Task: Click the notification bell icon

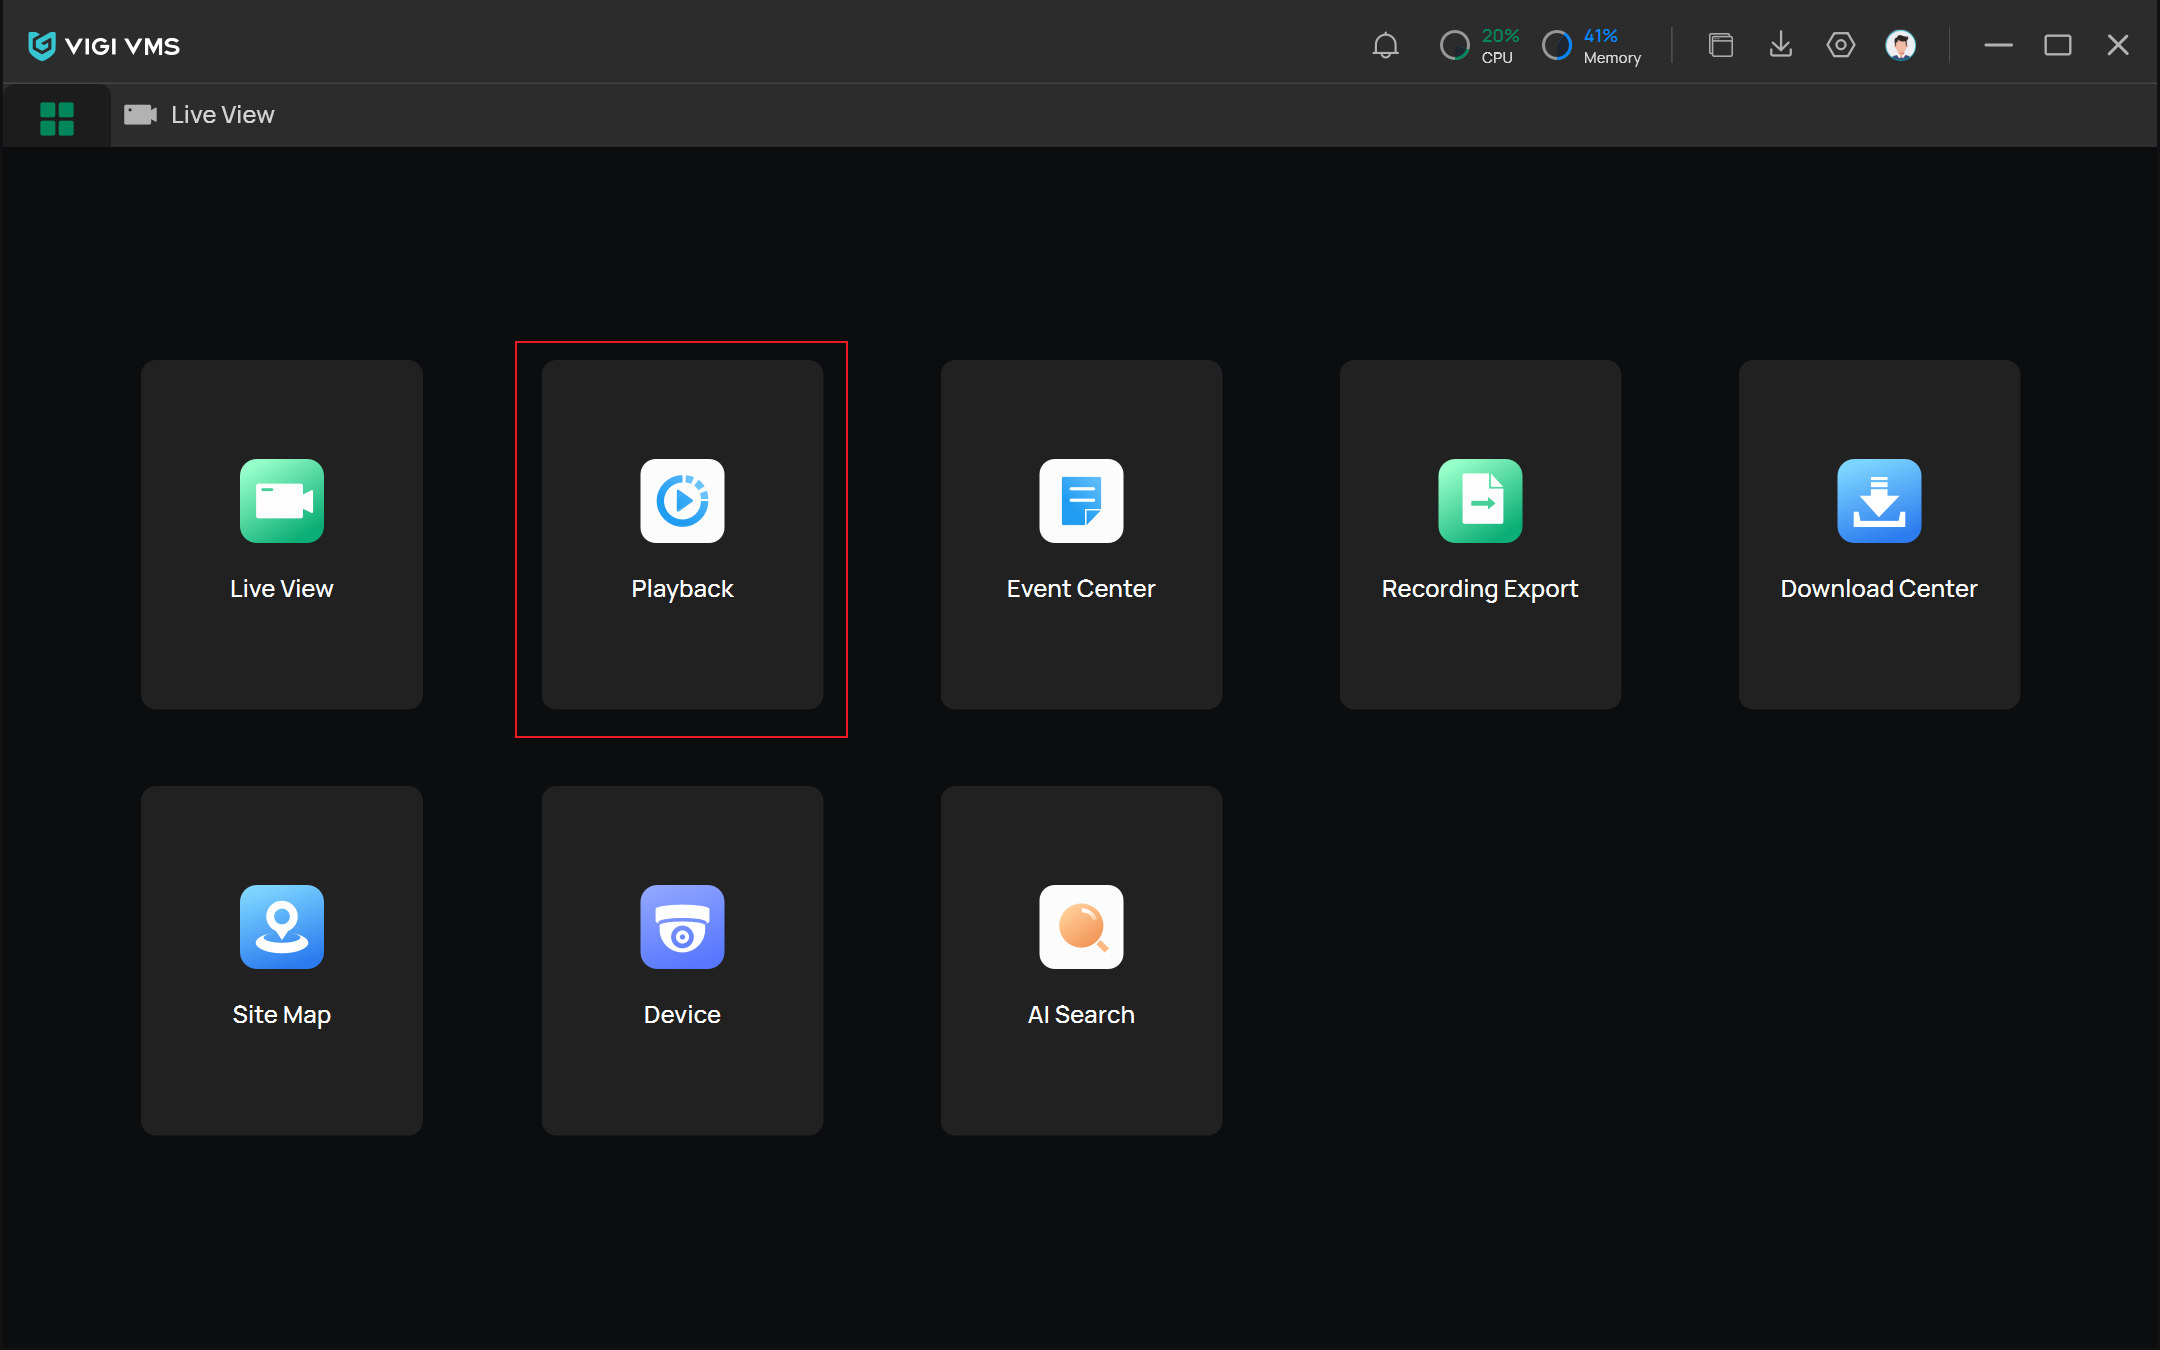Action: click(x=1385, y=45)
